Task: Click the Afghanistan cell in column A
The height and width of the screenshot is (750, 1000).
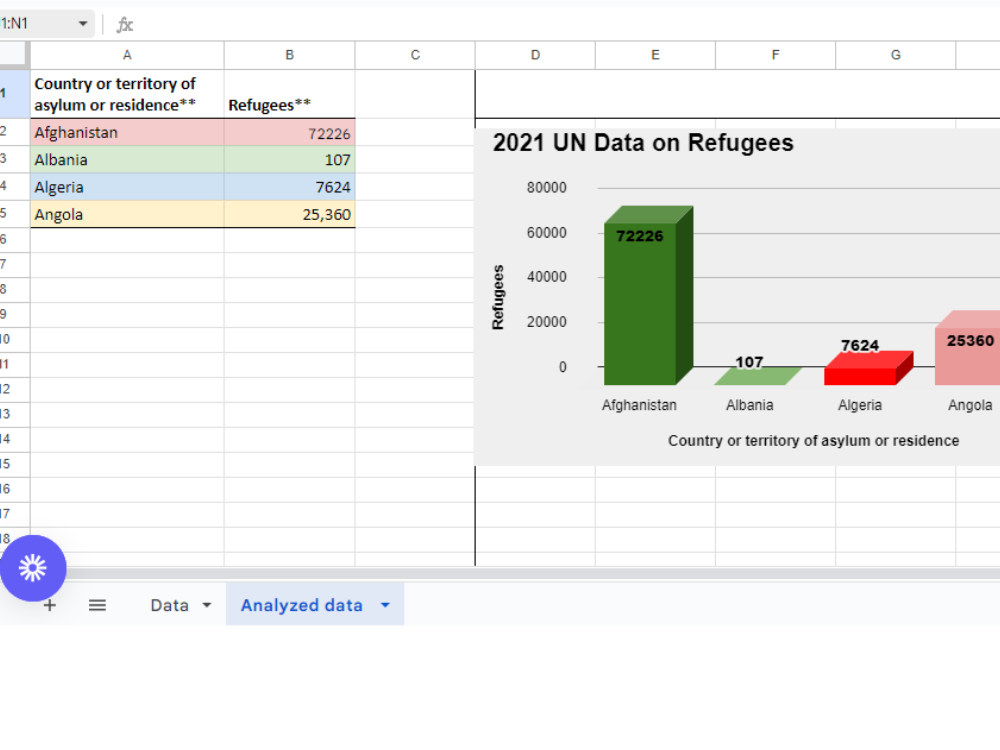Action: pos(127,133)
